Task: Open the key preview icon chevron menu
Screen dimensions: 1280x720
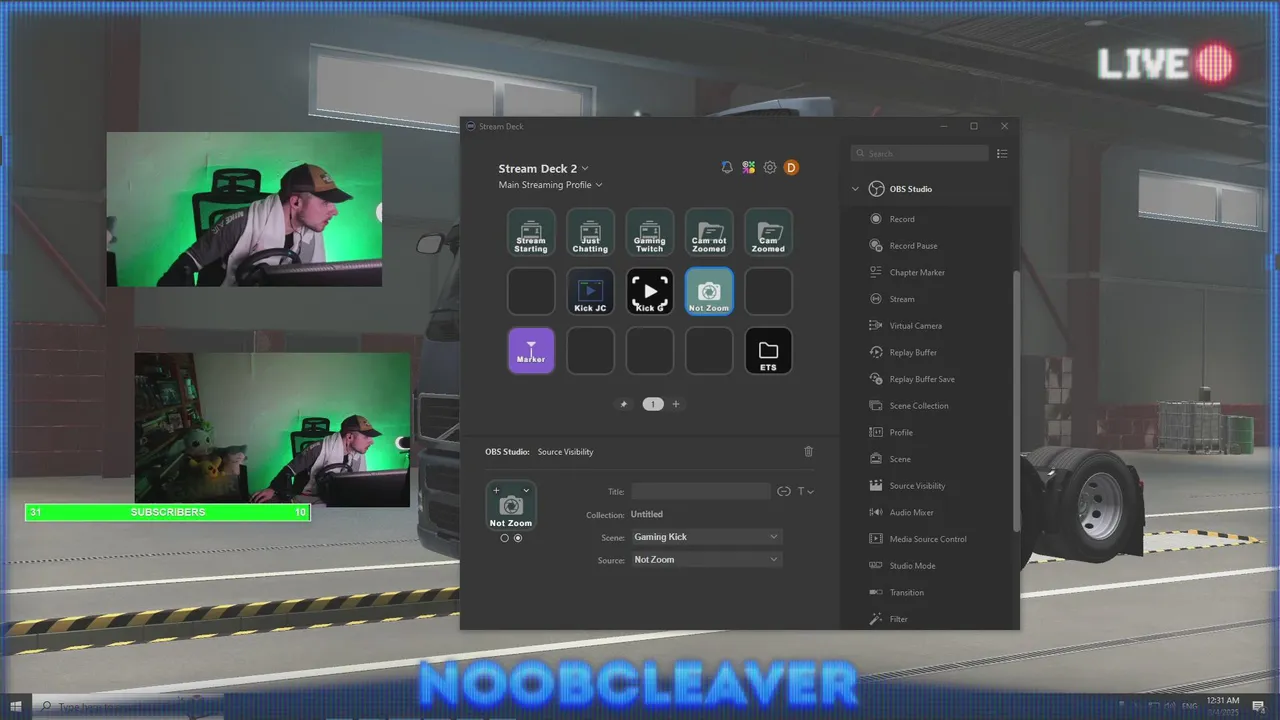Action: [526, 490]
